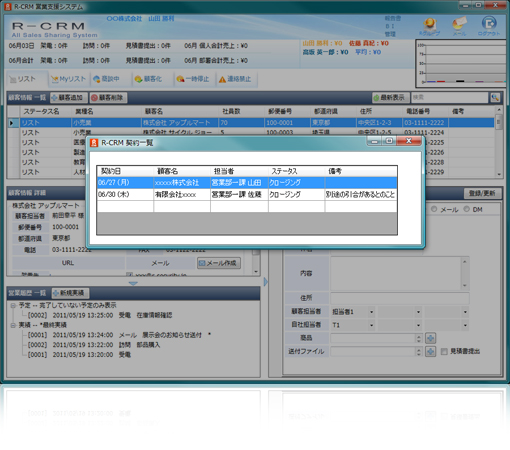Click the sales bar chart thumbnail

pyautogui.click(x=462, y=63)
